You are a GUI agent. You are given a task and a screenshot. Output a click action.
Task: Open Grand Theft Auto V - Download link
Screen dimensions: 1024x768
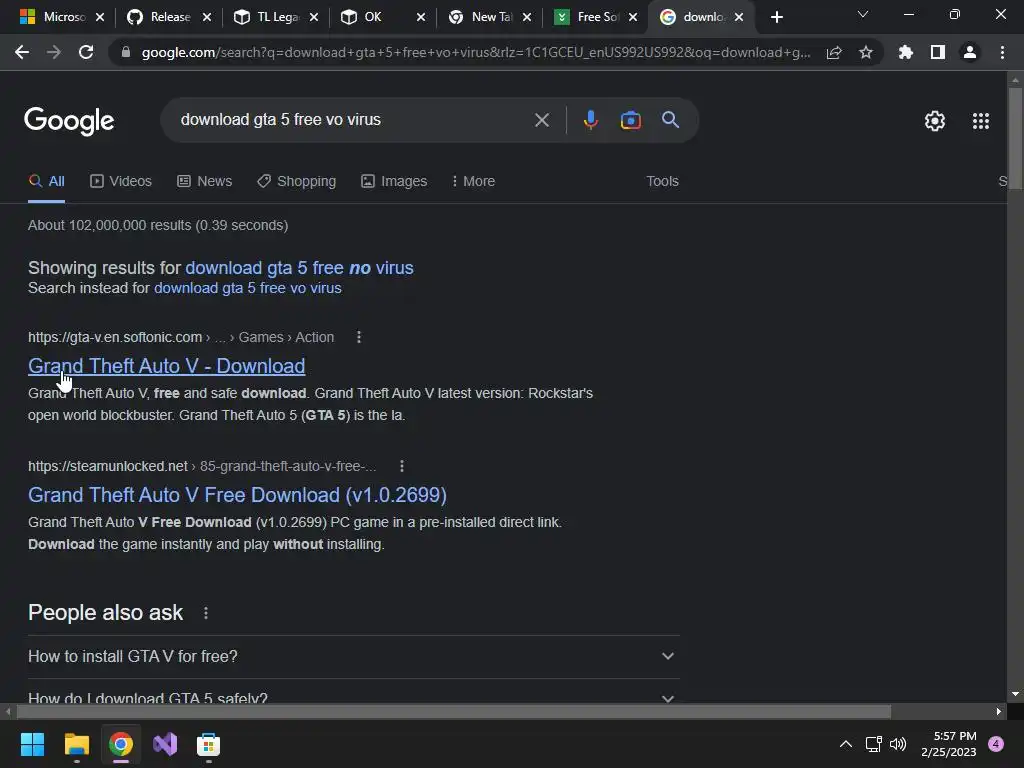click(x=167, y=366)
